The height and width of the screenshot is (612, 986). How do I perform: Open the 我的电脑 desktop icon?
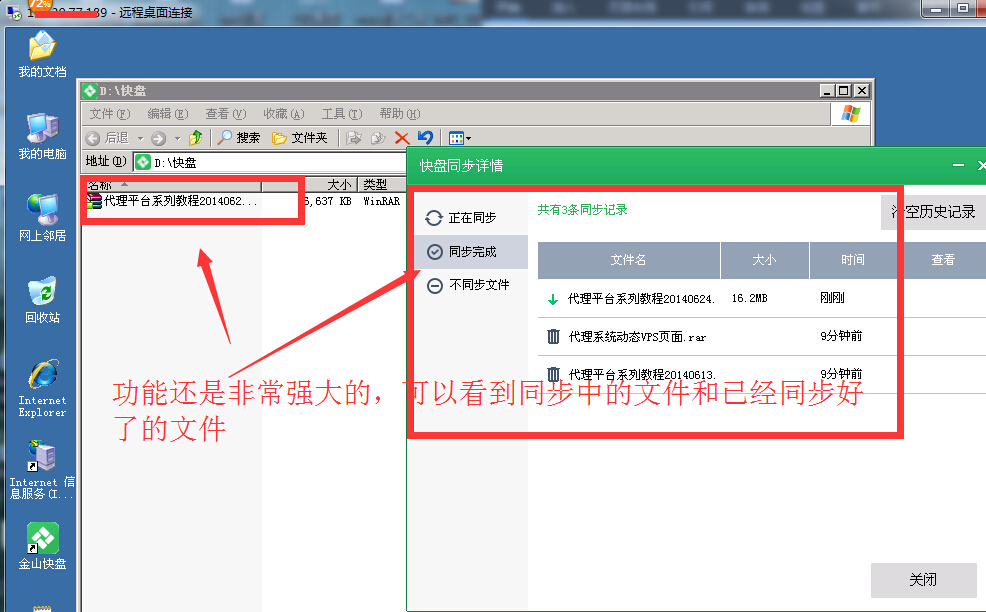42,136
